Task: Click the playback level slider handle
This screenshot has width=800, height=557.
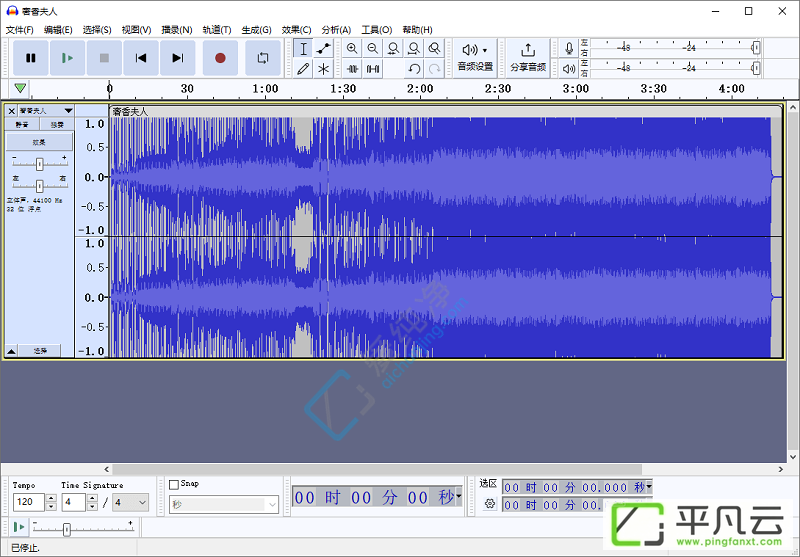Action: [x=756, y=68]
